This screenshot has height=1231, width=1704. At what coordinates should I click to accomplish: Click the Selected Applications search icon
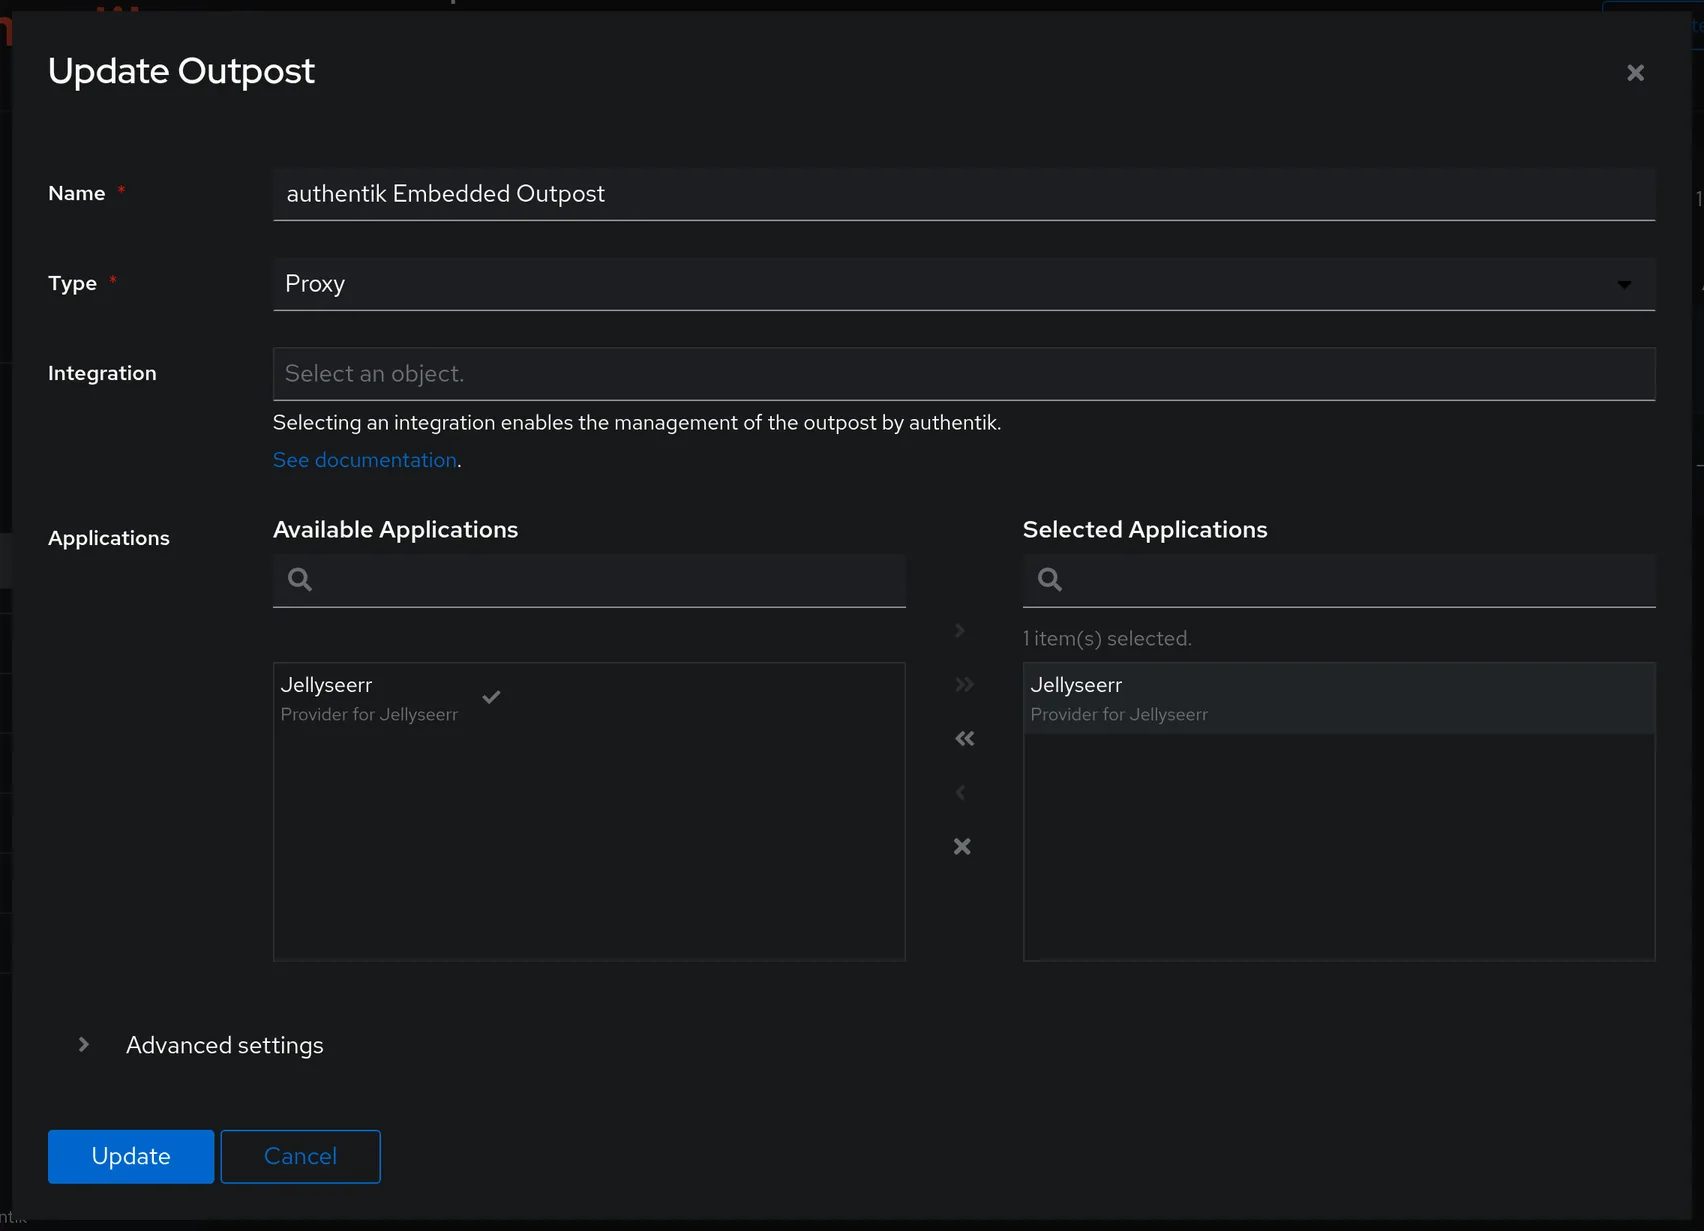[x=1050, y=580]
